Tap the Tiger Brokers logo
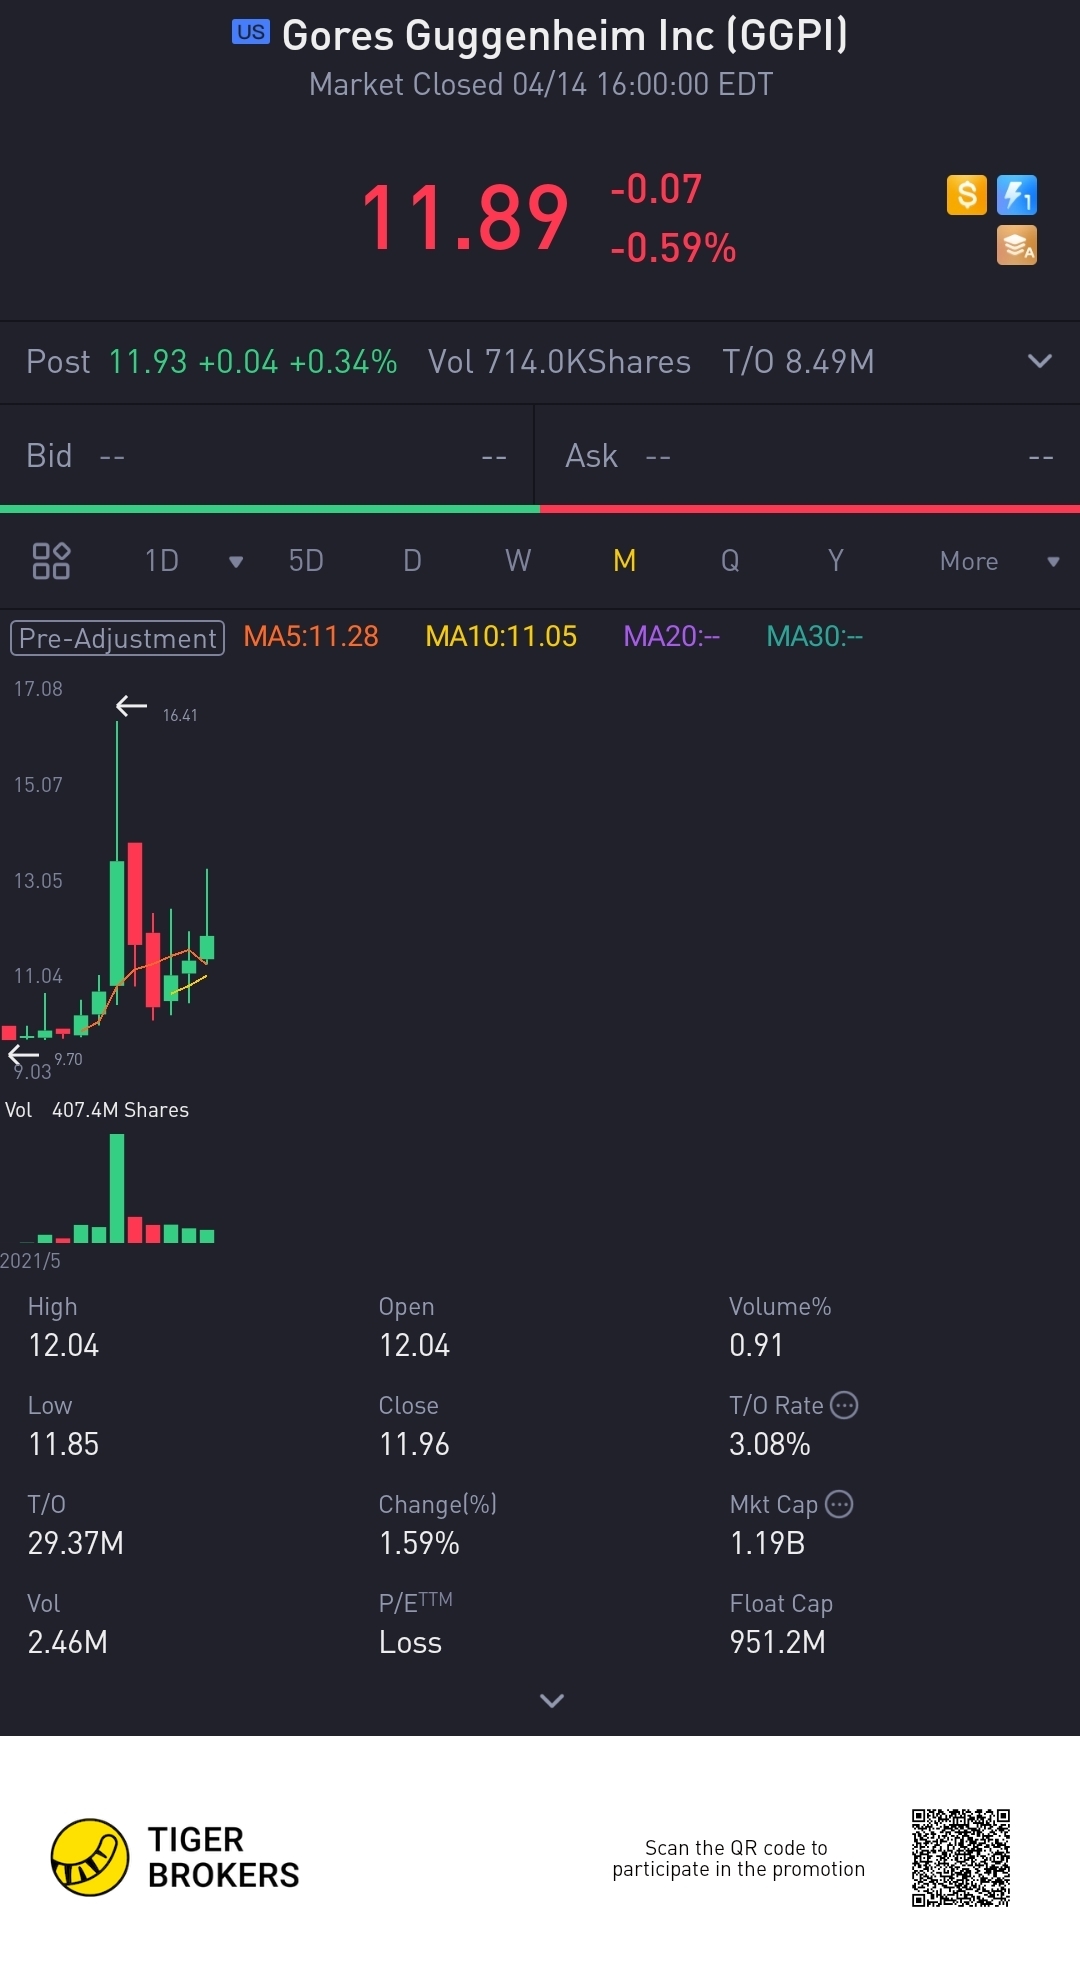This screenshot has width=1080, height=1980. coord(176,1857)
